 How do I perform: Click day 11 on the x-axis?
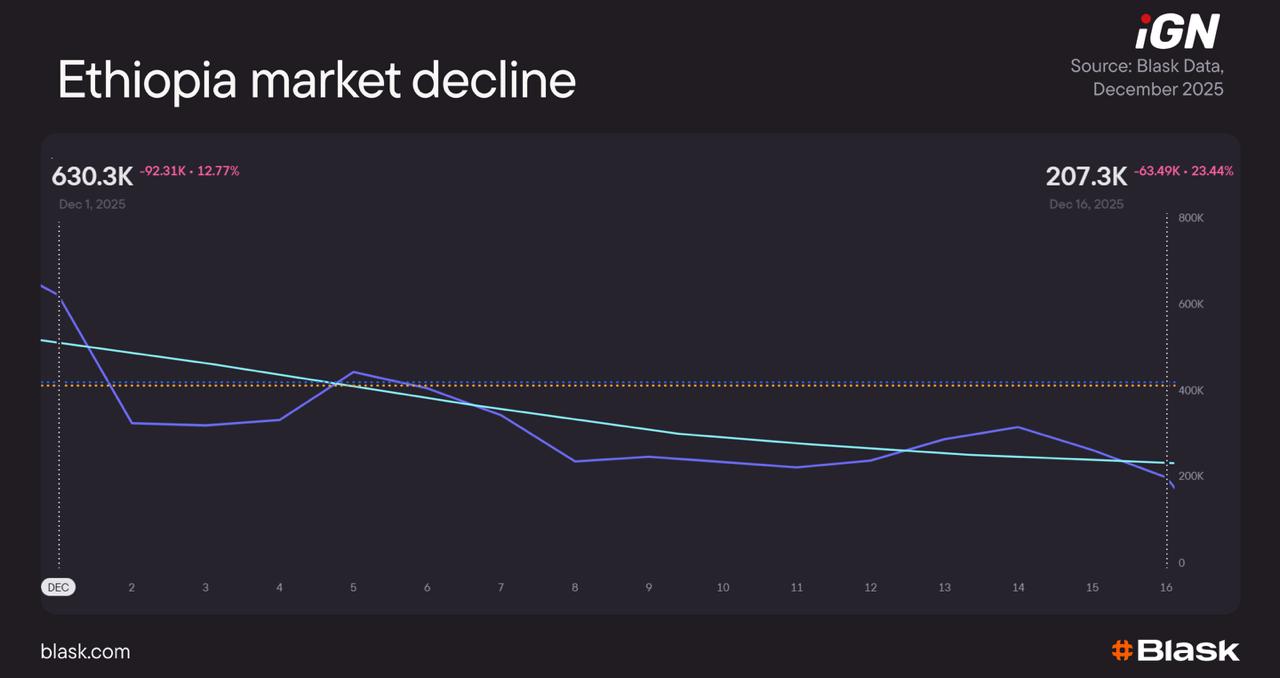(x=797, y=588)
